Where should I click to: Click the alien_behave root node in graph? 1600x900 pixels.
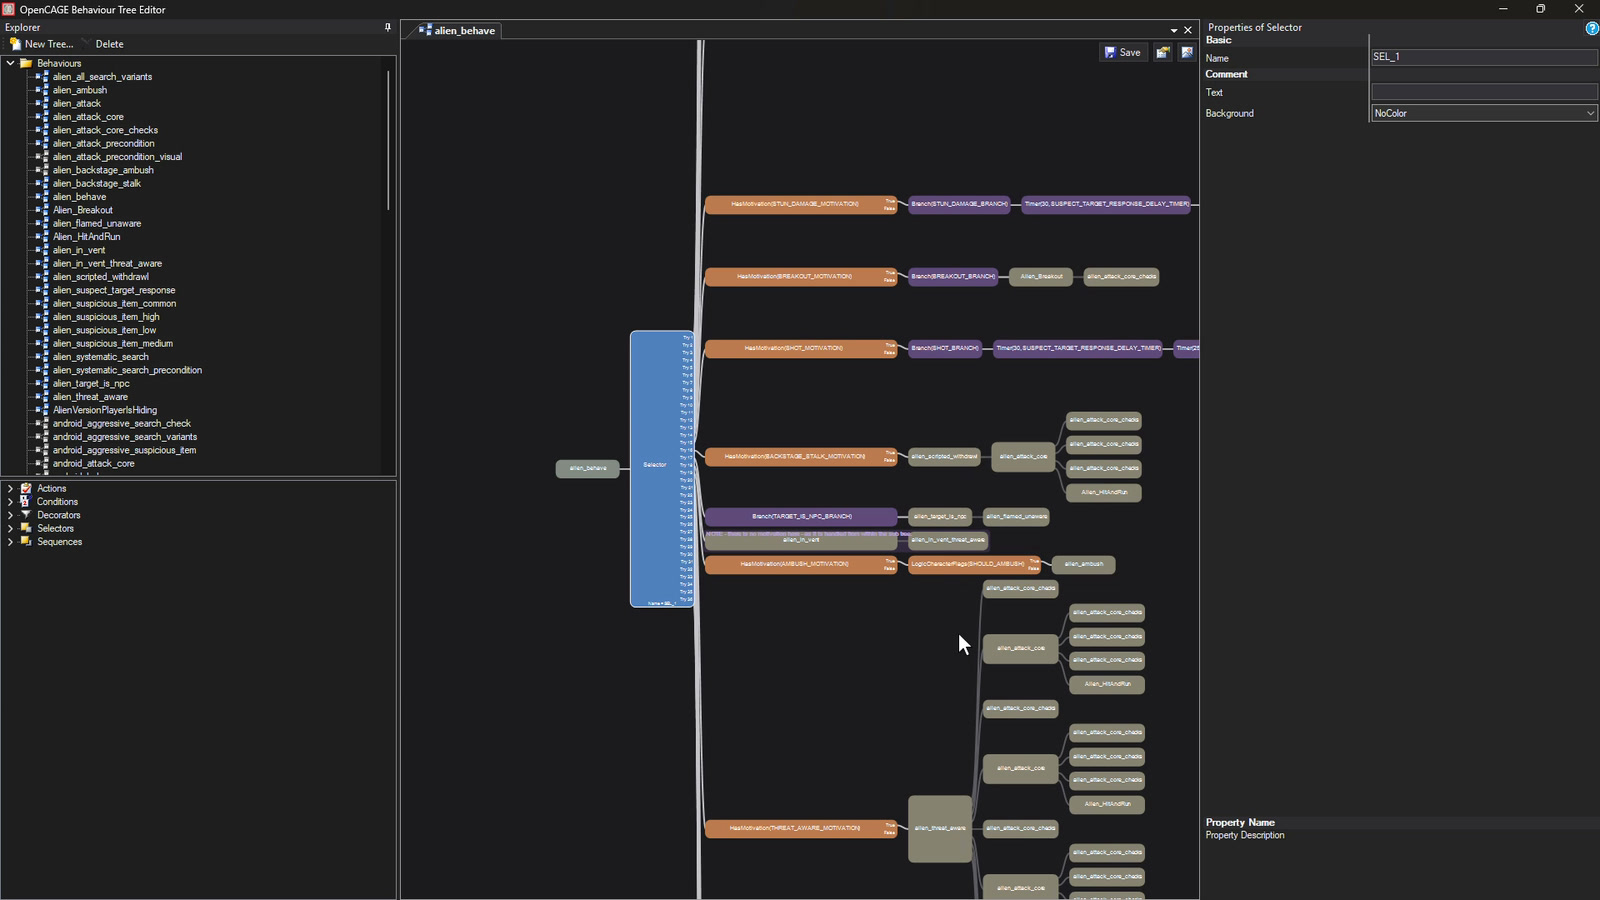coord(588,468)
